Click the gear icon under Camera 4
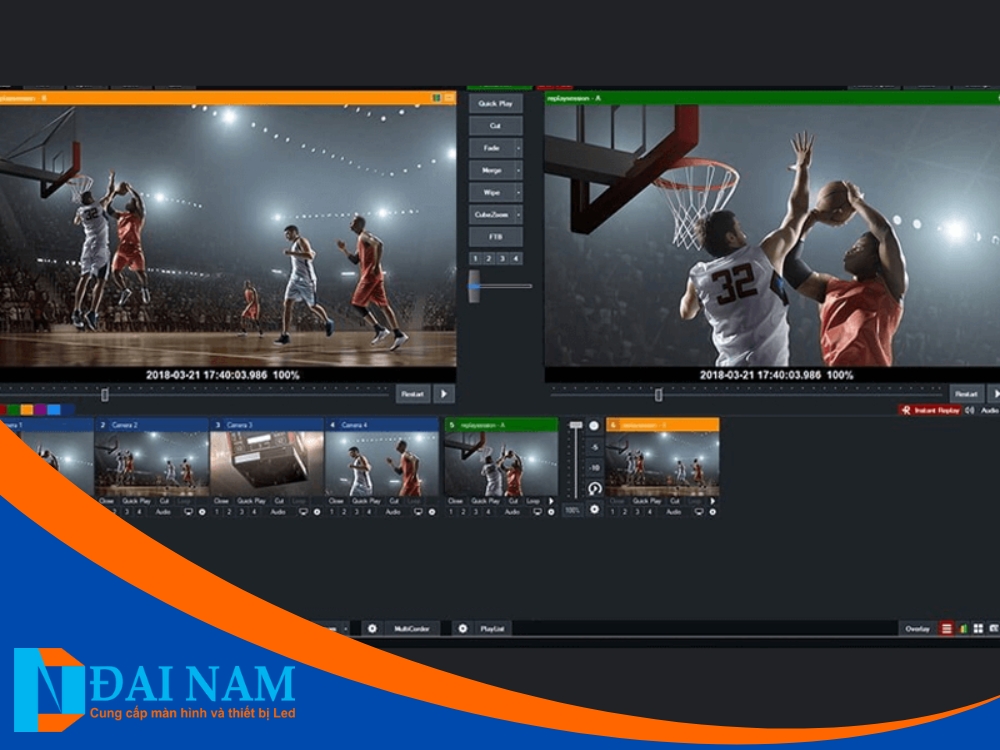The image size is (1000, 750). point(432,511)
